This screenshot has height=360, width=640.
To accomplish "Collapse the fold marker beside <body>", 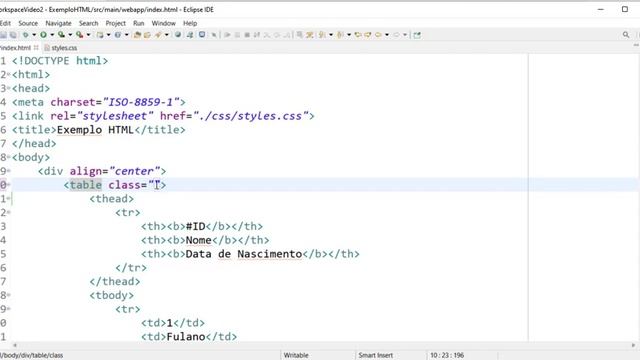I will pyautogui.click(x=9, y=158).
